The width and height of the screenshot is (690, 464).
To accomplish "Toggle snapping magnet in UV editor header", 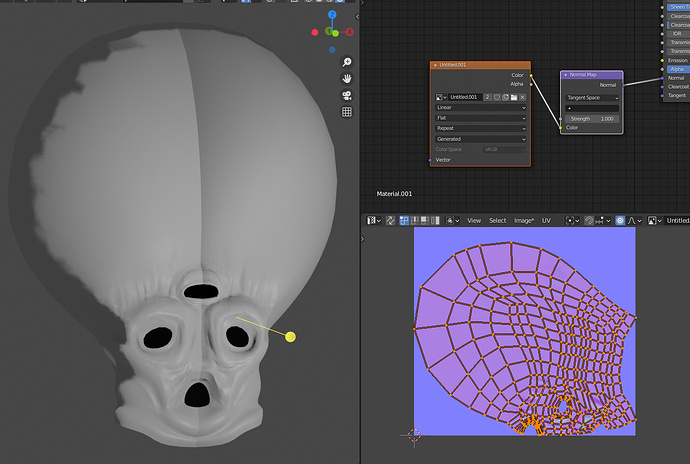I will [x=589, y=221].
